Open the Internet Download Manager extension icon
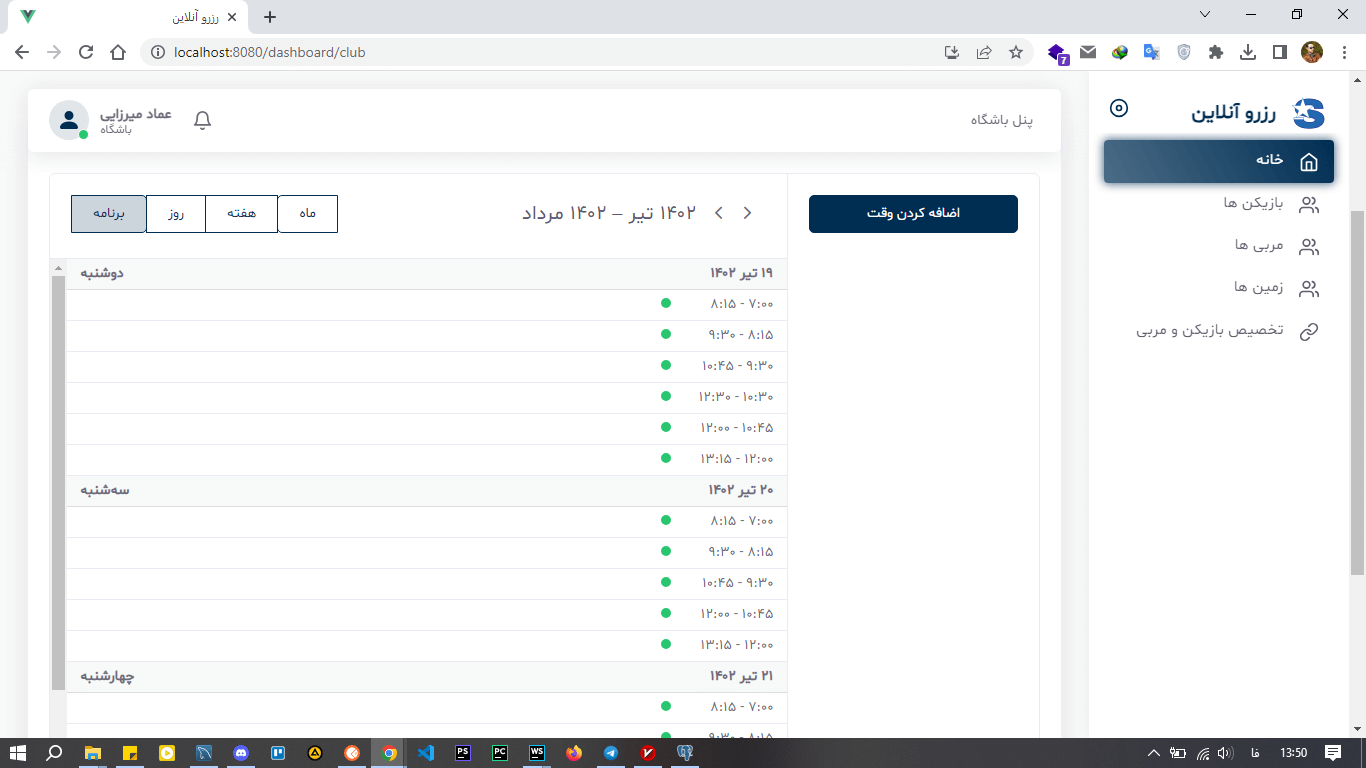The height and width of the screenshot is (768, 1366). [x=1120, y=52]
